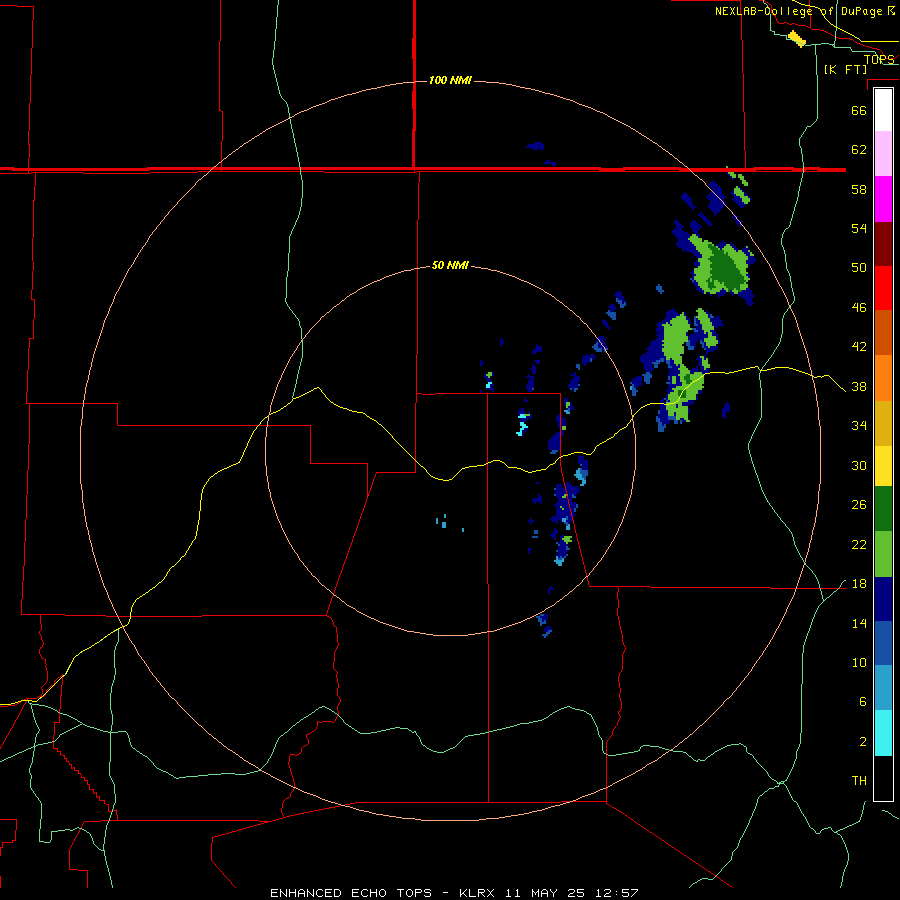Click the 54 legend value
Screen dimensions: 900x900
pos(859,228)
